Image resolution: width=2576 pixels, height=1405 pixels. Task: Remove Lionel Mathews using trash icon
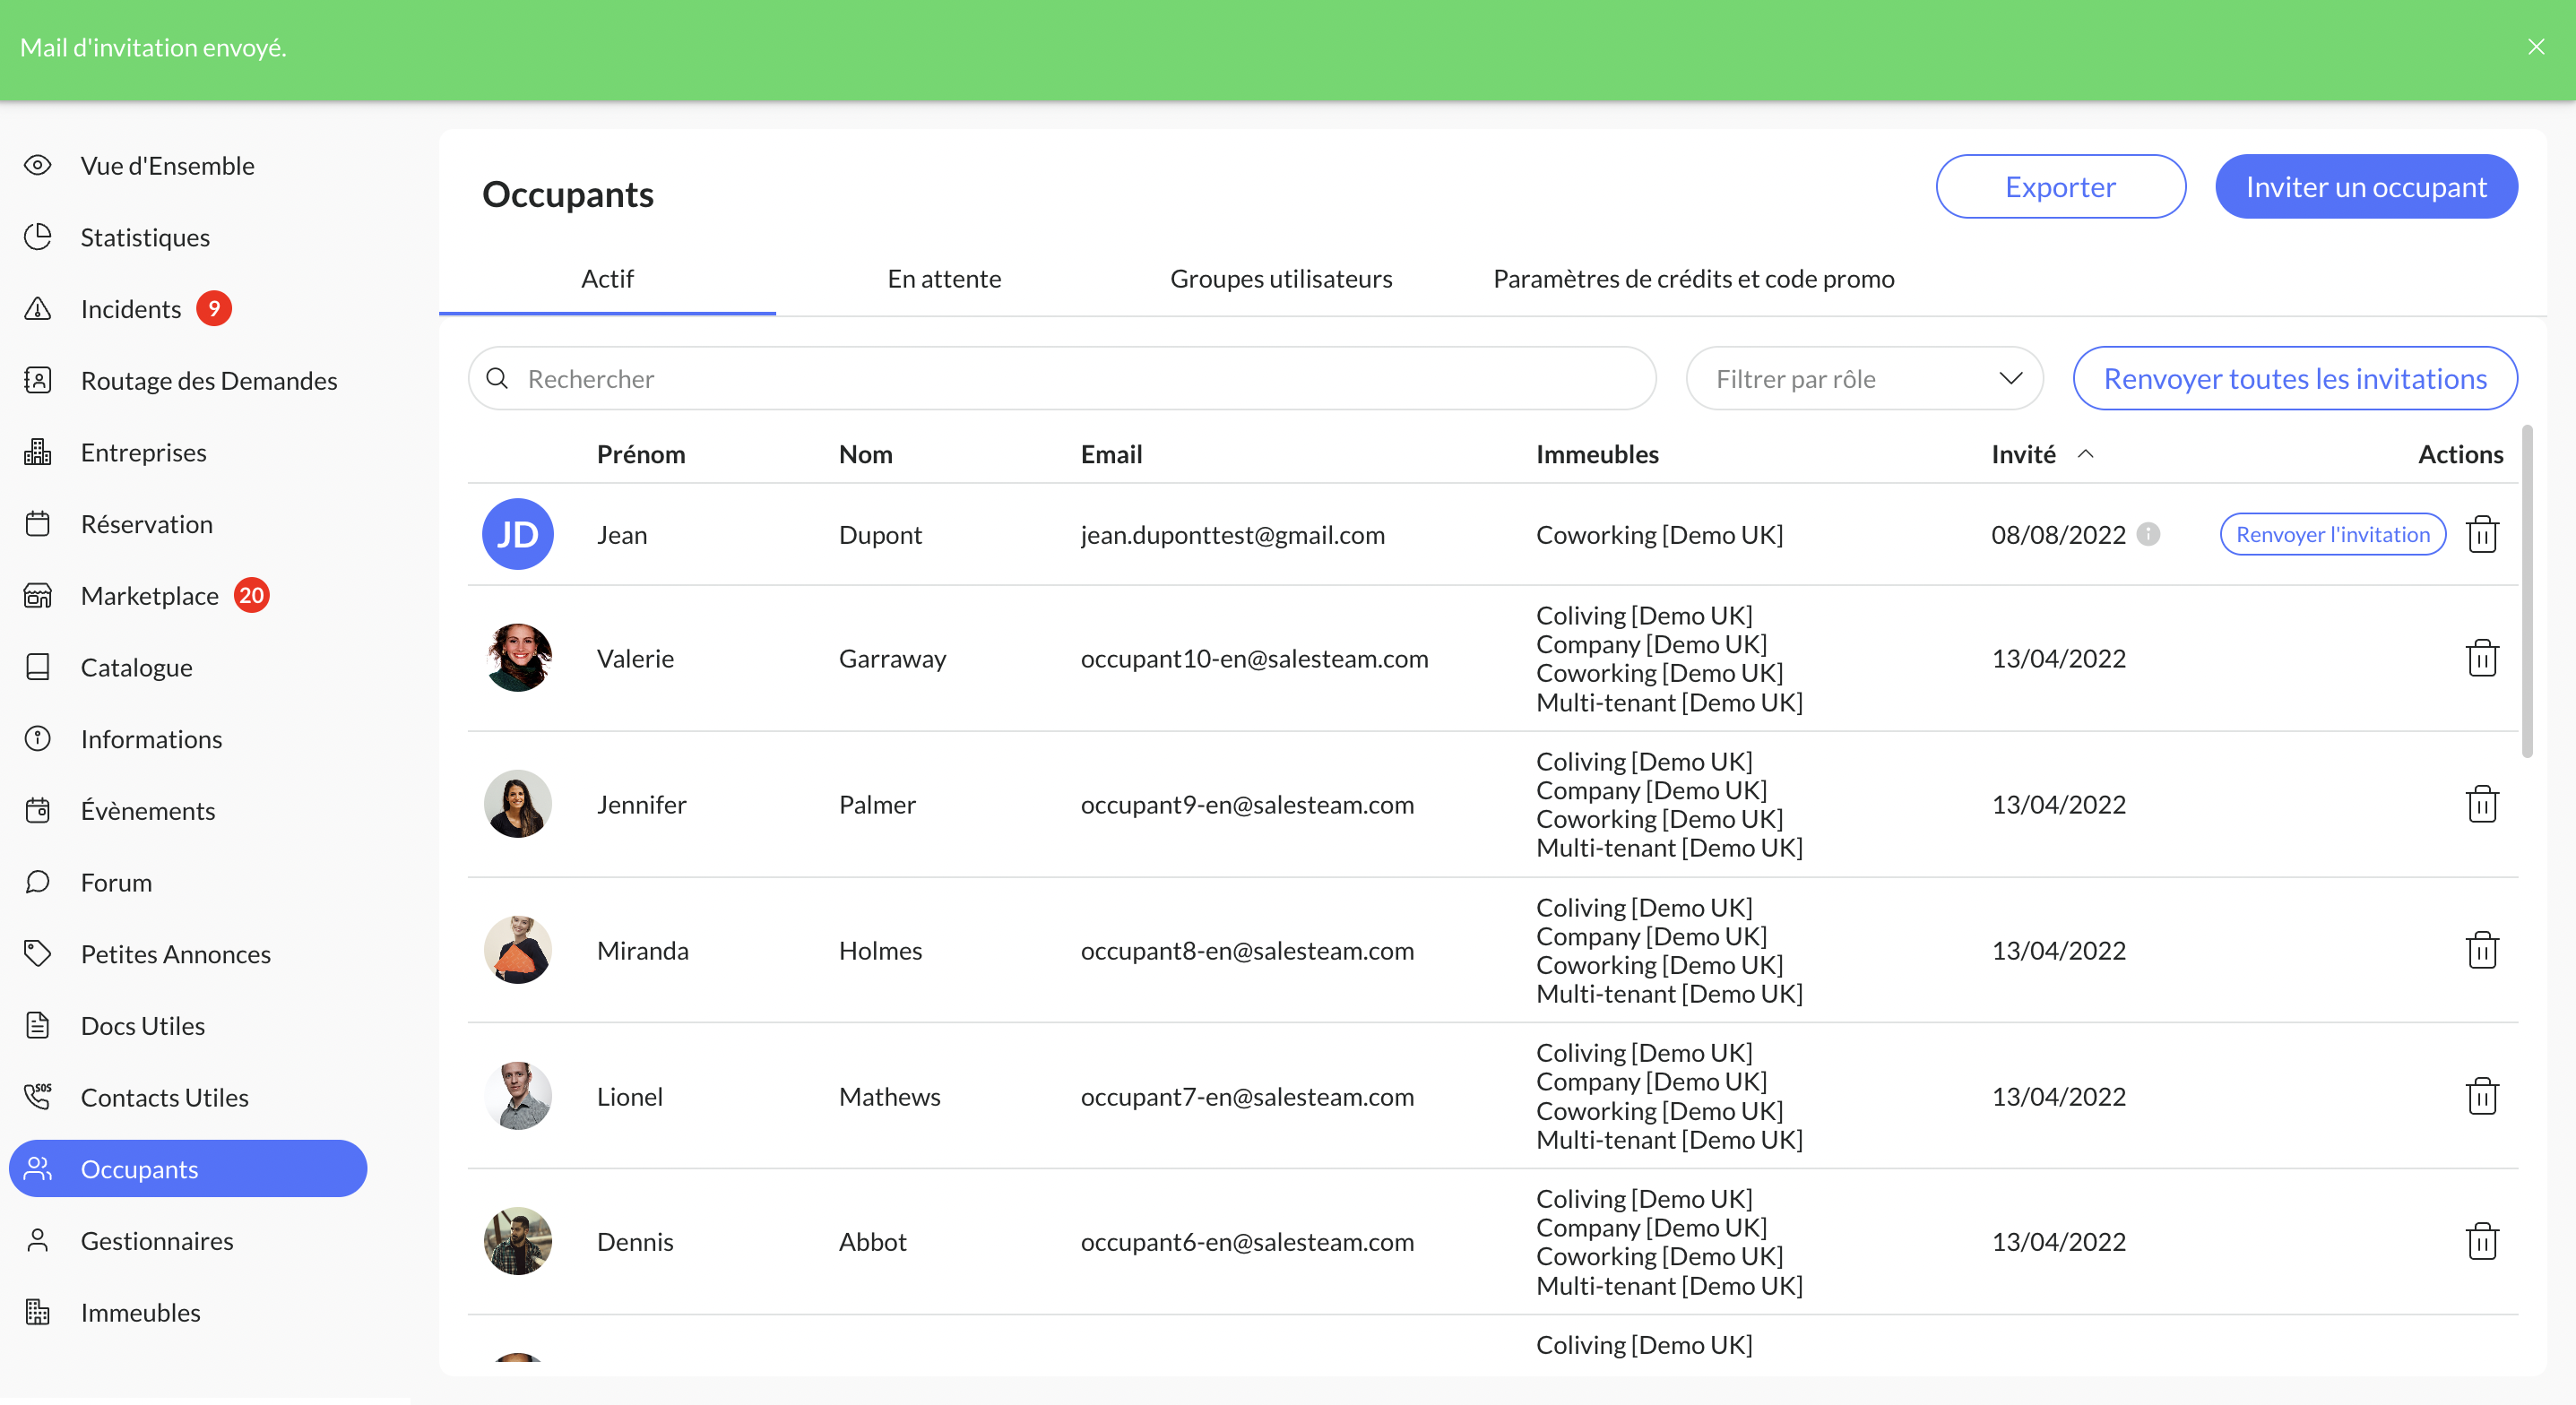pos(2482,1096)
